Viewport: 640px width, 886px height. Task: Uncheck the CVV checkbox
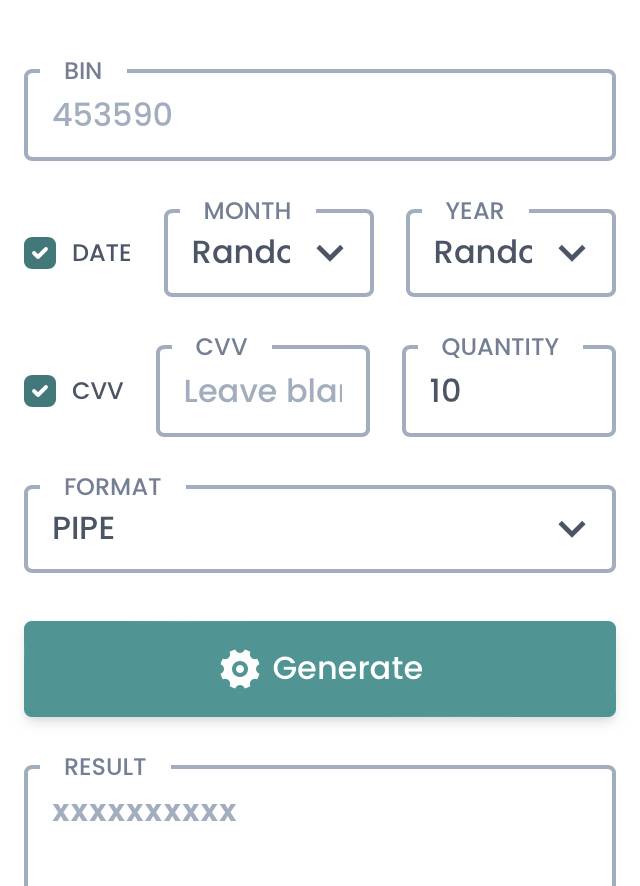click(x=40, y=390)
